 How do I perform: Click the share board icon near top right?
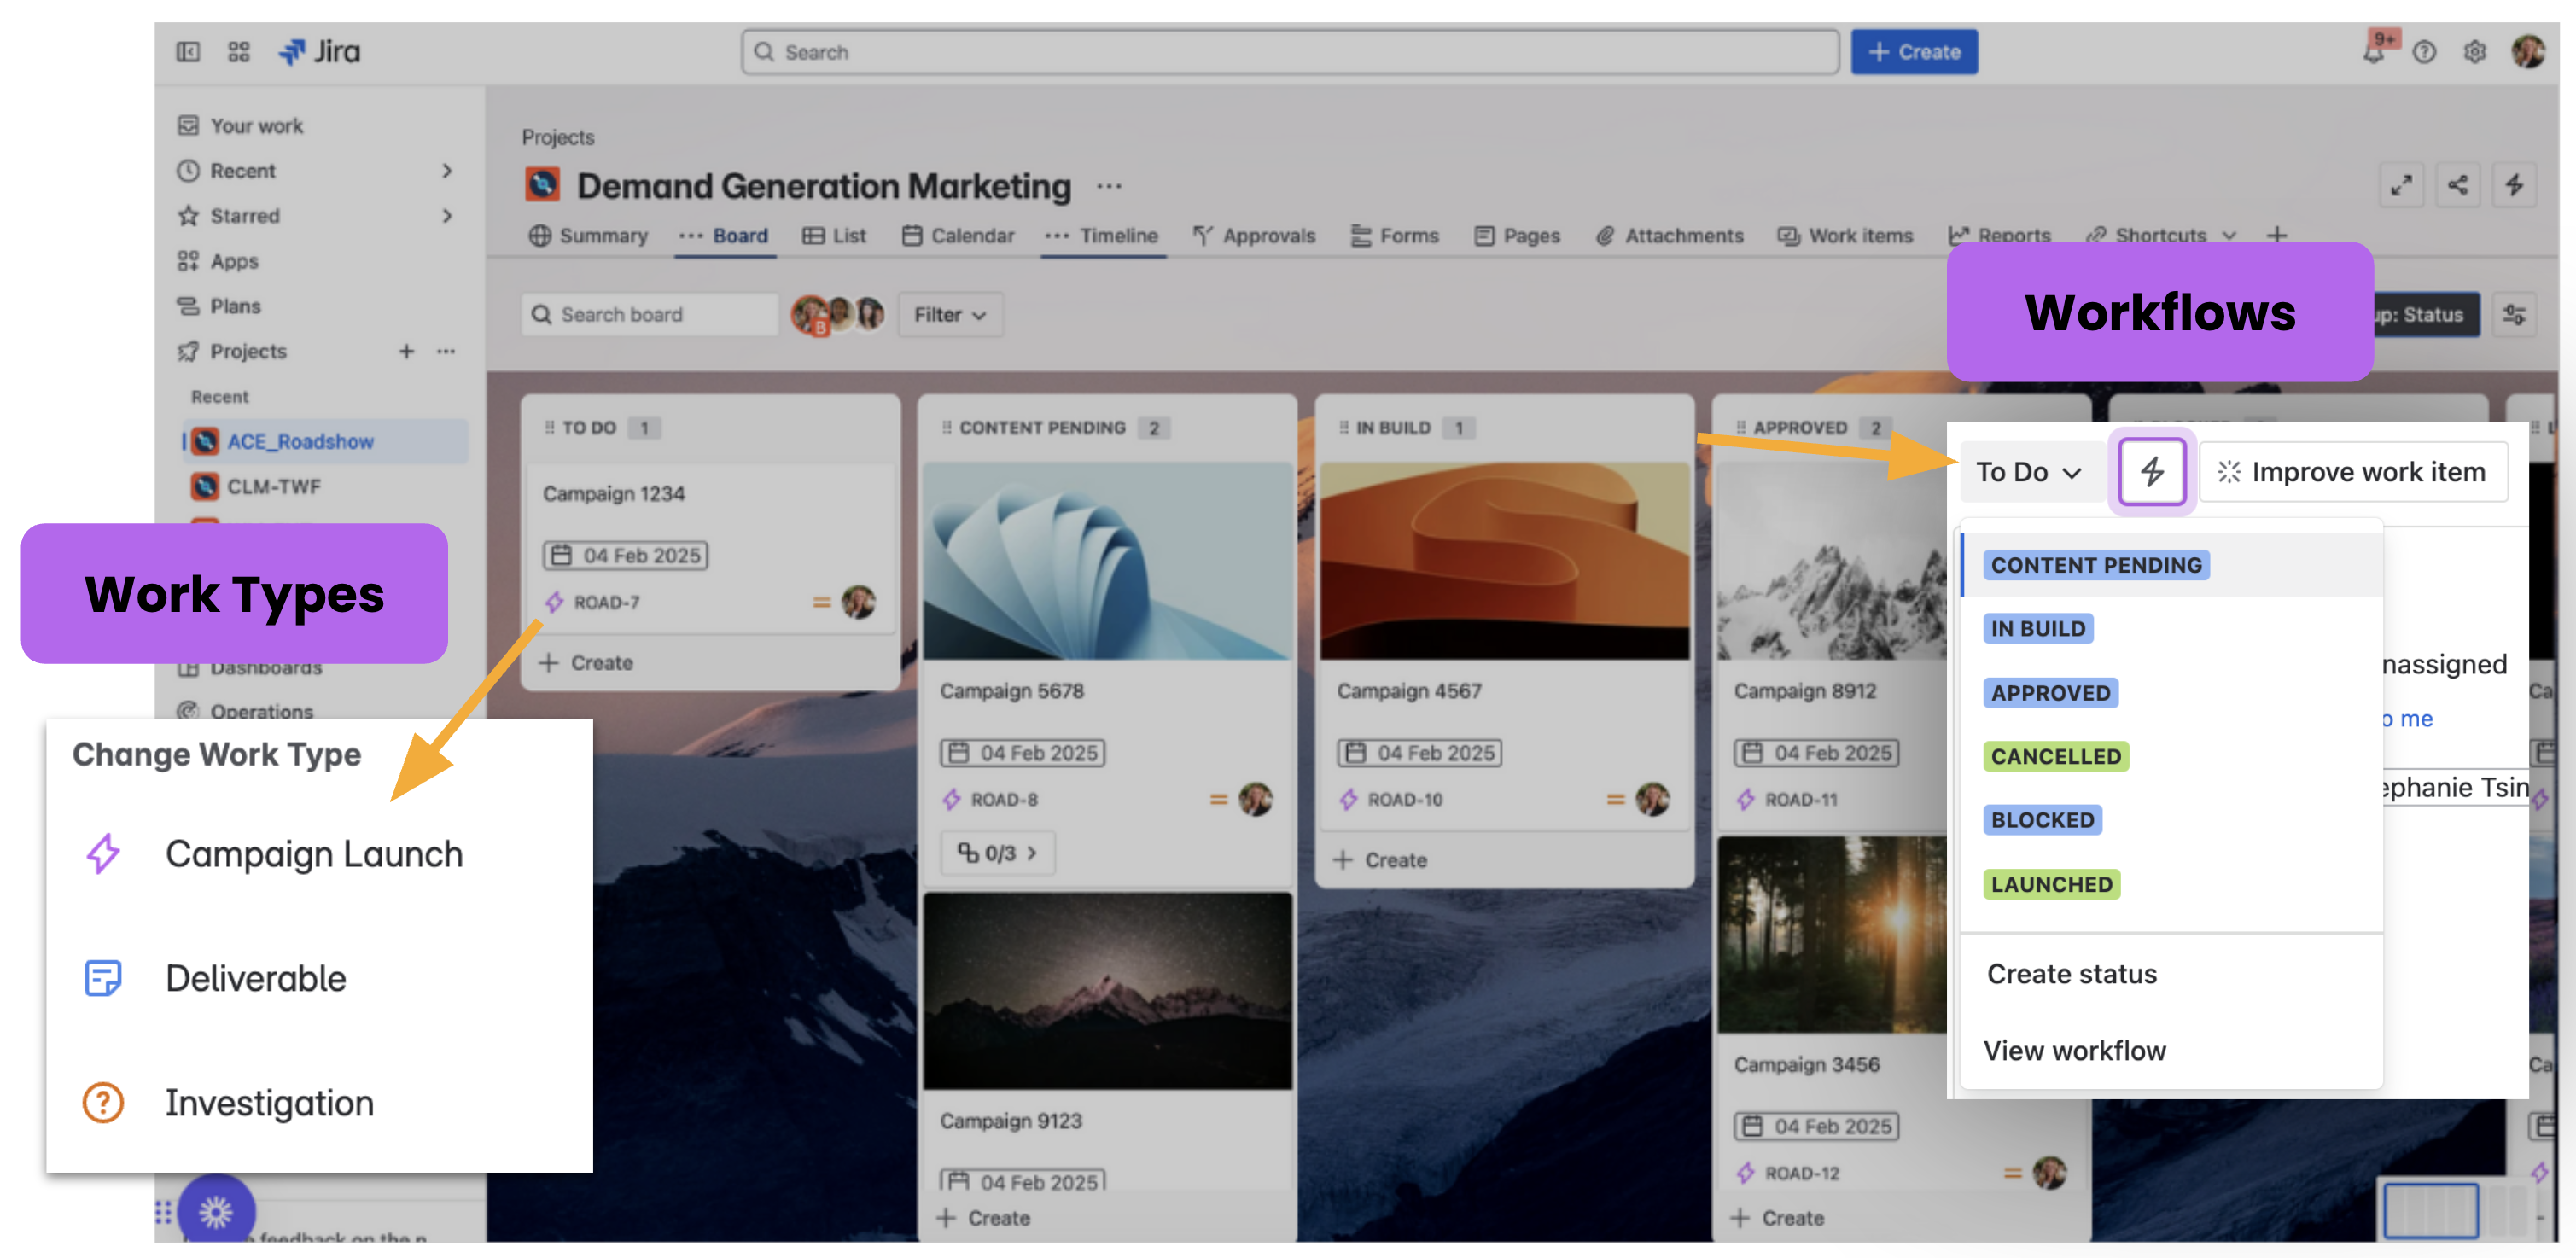(2458, 185)
